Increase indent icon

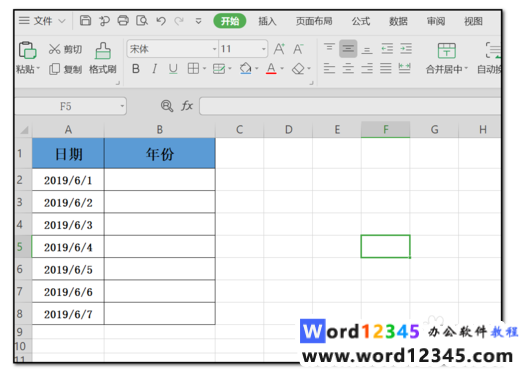pos(406,49)
